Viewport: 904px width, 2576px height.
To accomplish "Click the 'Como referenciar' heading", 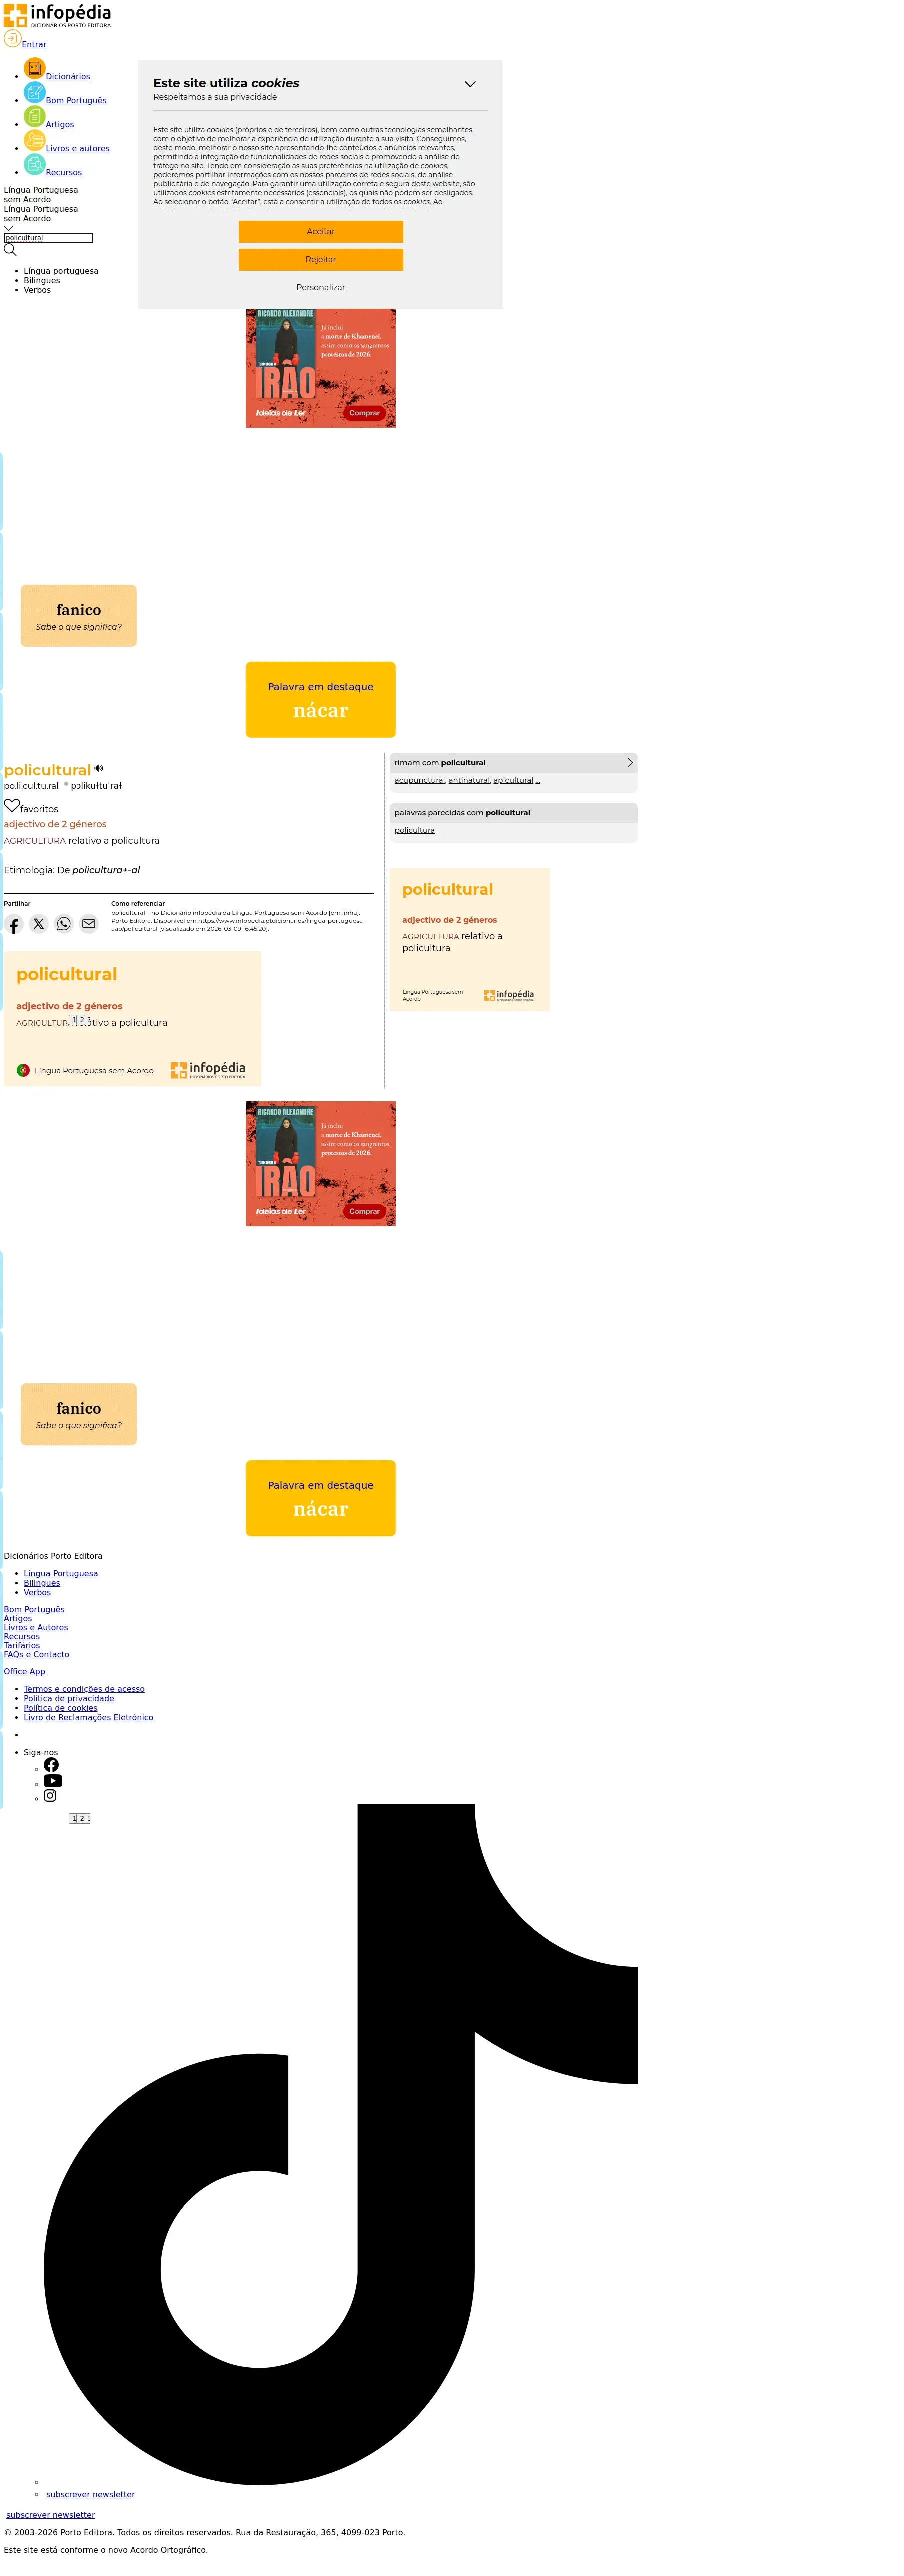I will click(138, 904).
